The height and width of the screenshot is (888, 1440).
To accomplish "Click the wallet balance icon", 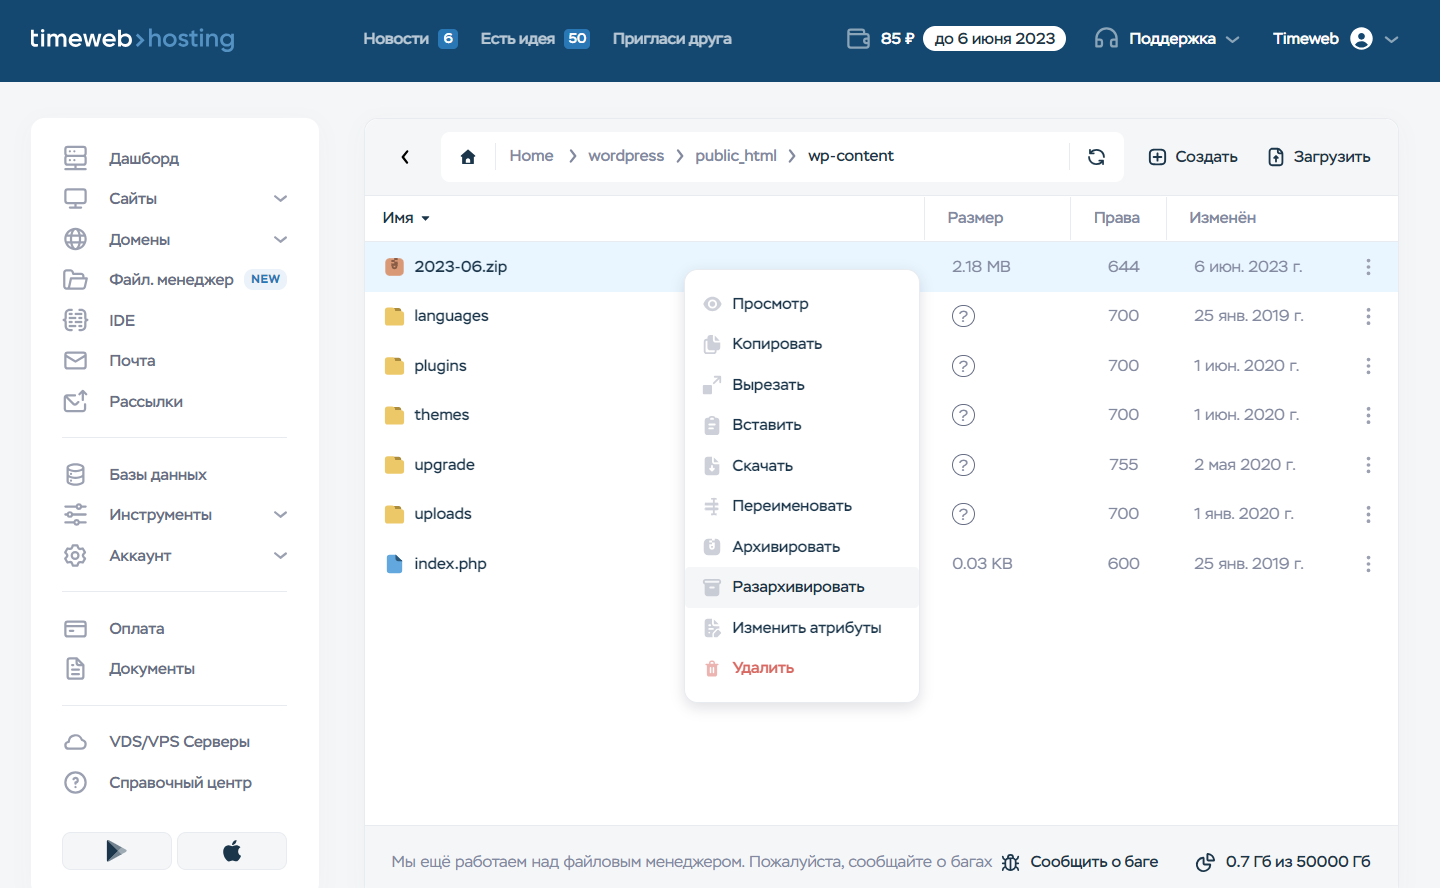I will pyautogui.click(x=858, y=39).
